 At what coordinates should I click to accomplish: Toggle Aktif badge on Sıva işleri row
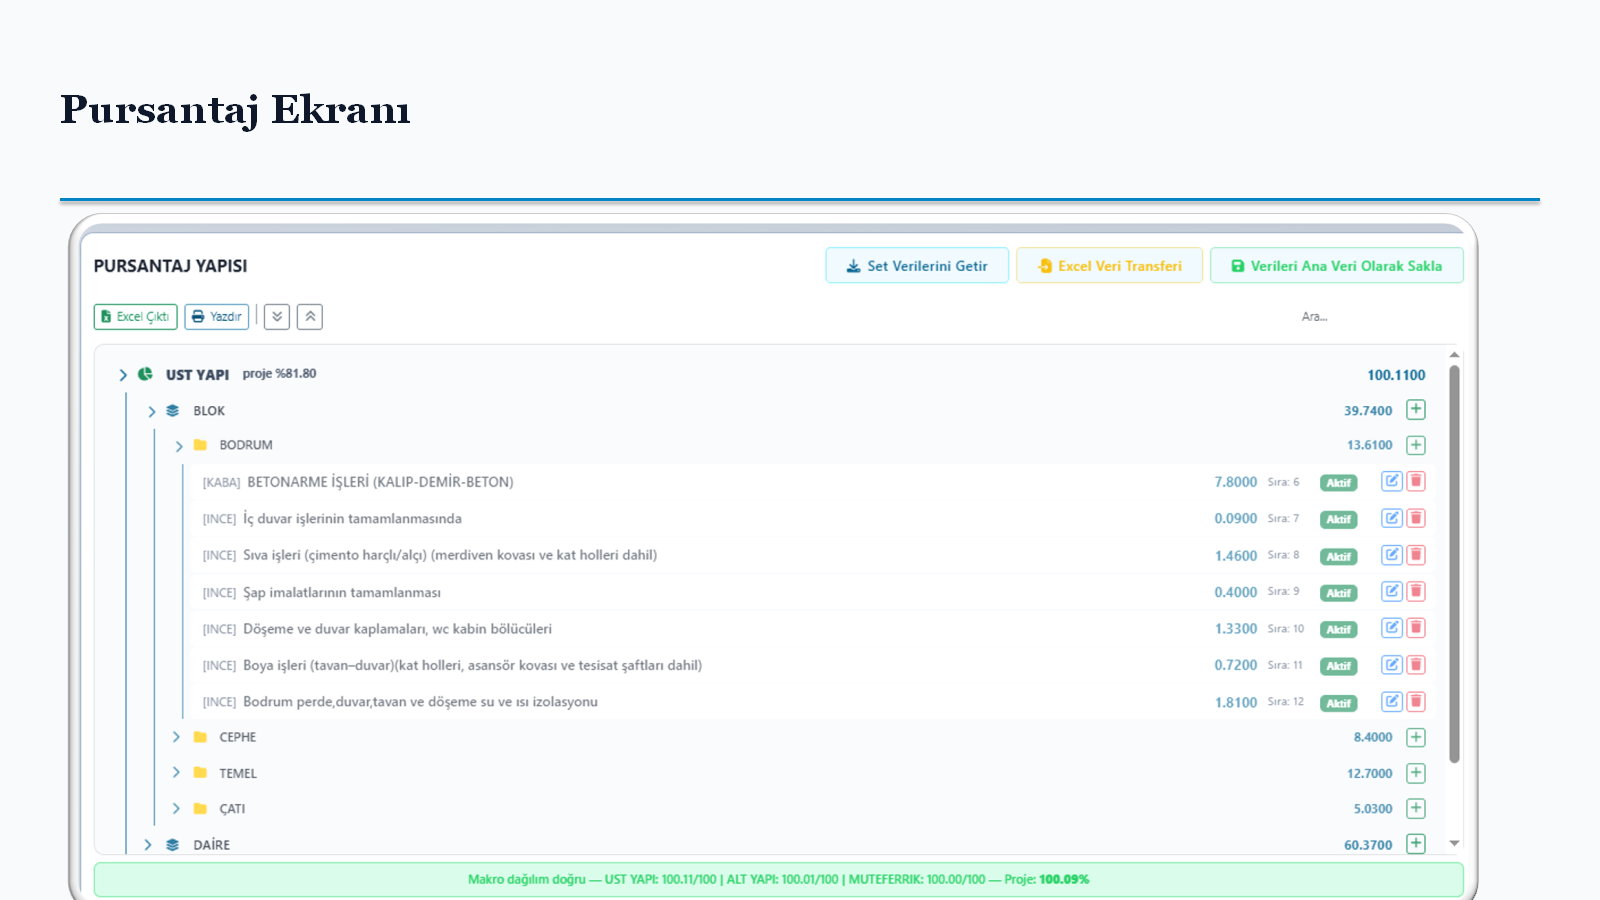point(1339,556)
